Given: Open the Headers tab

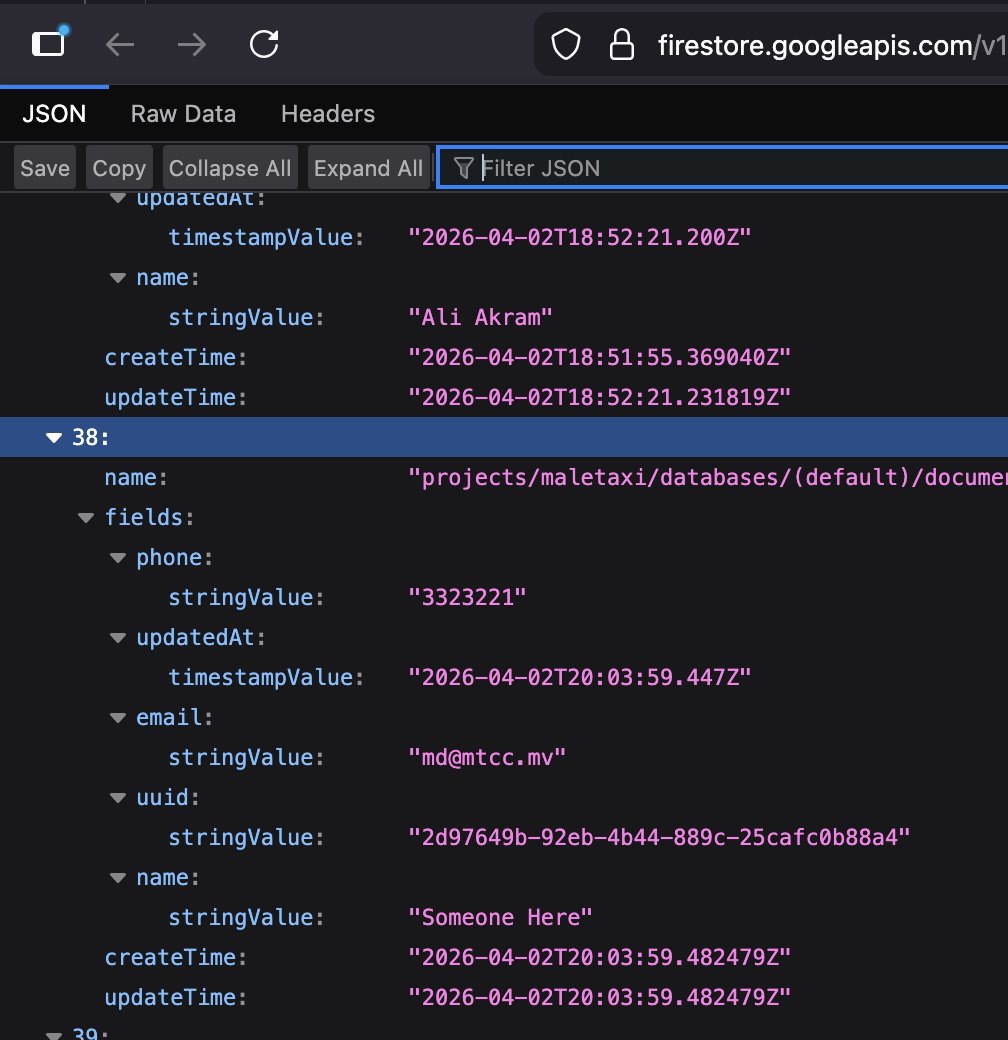Looking at the screenshot, I should 328,114.
